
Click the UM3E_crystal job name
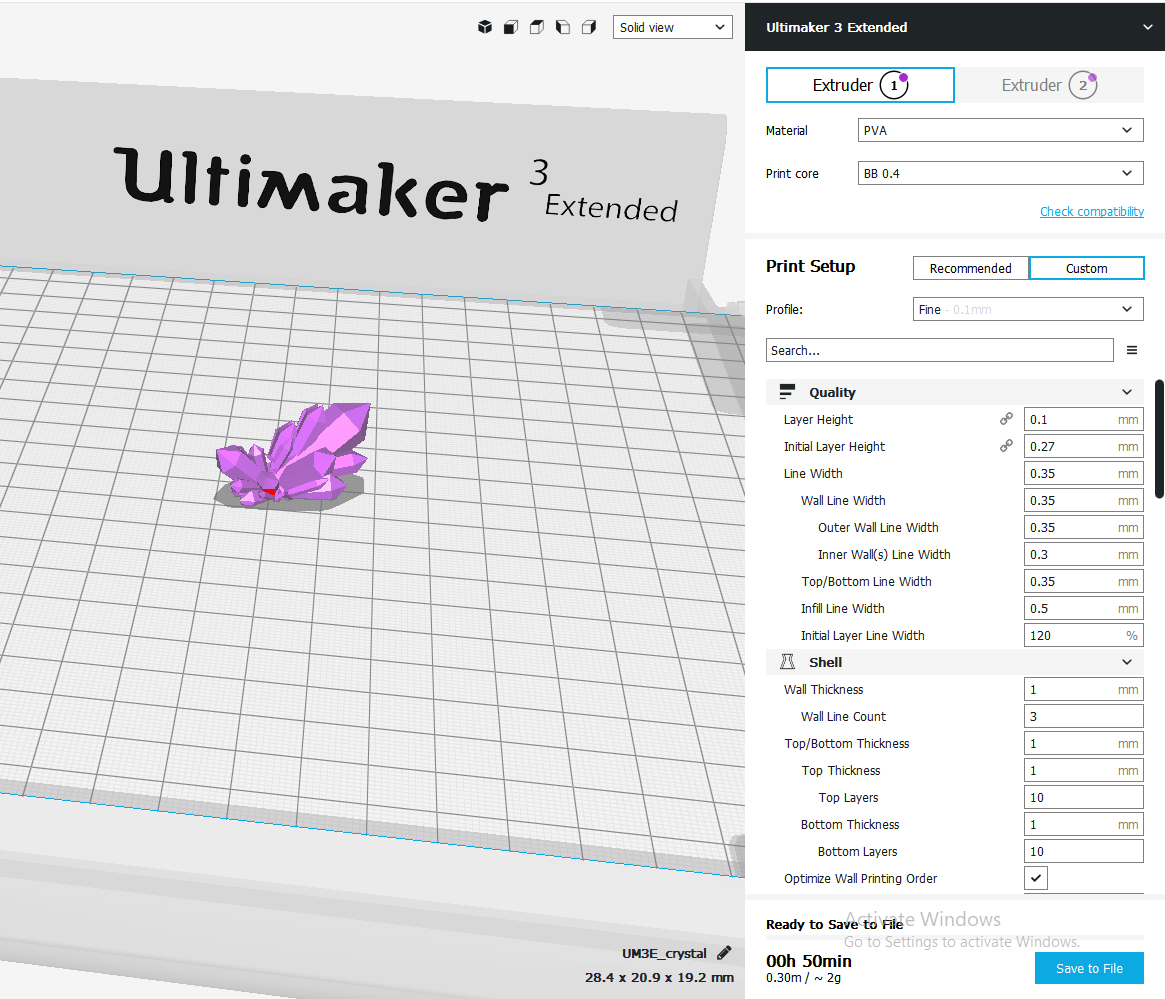point(664,953)
